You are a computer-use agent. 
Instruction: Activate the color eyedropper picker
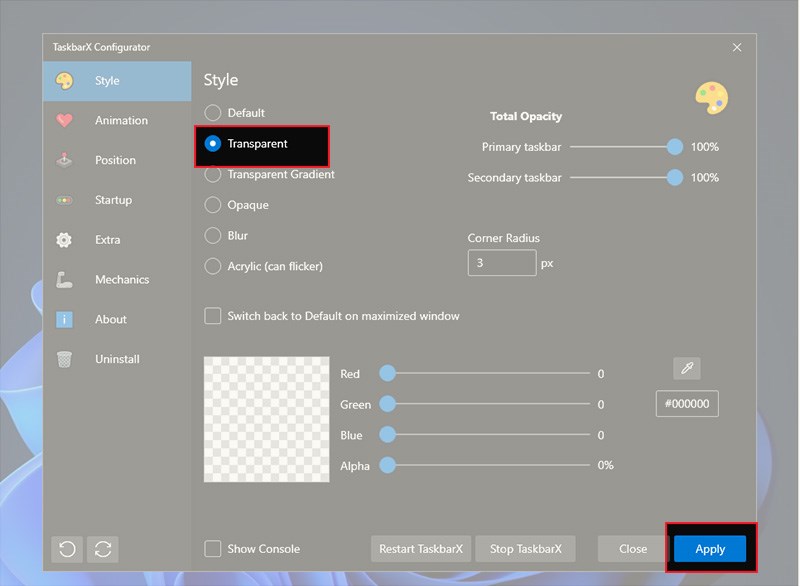pos(687,368)
